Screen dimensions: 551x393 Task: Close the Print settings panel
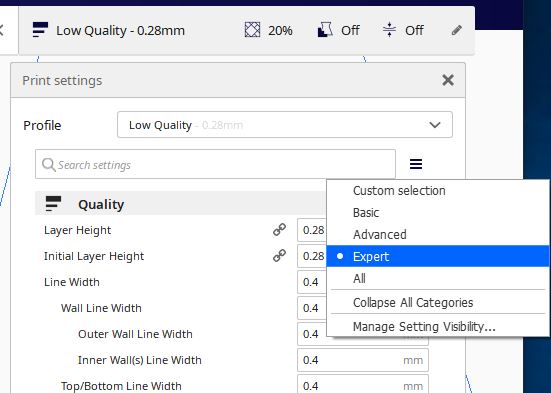pos(448,80)
